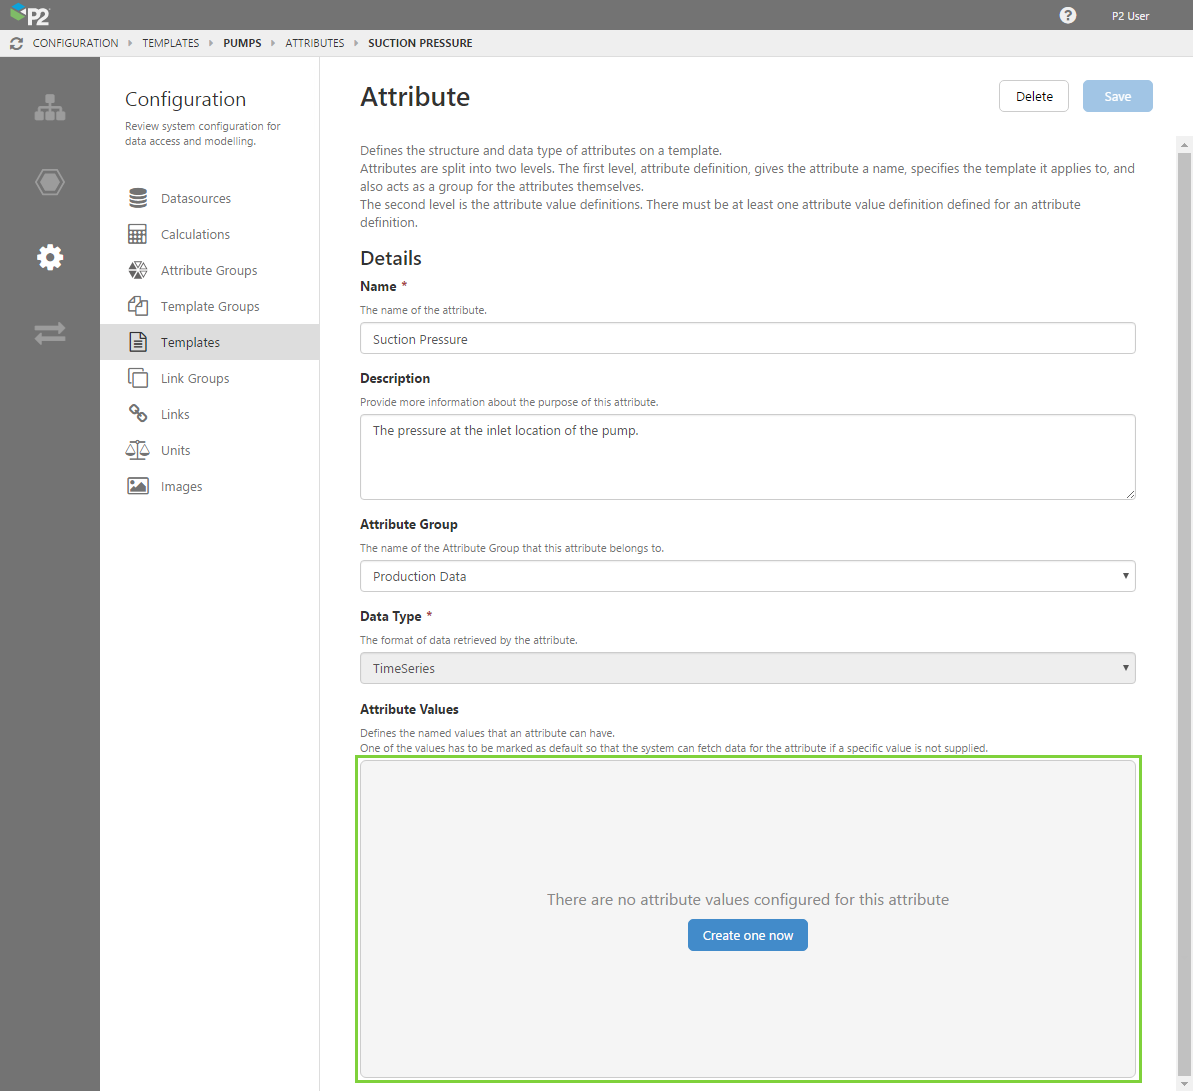This screenshot has width=1193, height=1091.
Task: Click the refresh icon beside Configuration breadcrumb
Action: point(16,43)
